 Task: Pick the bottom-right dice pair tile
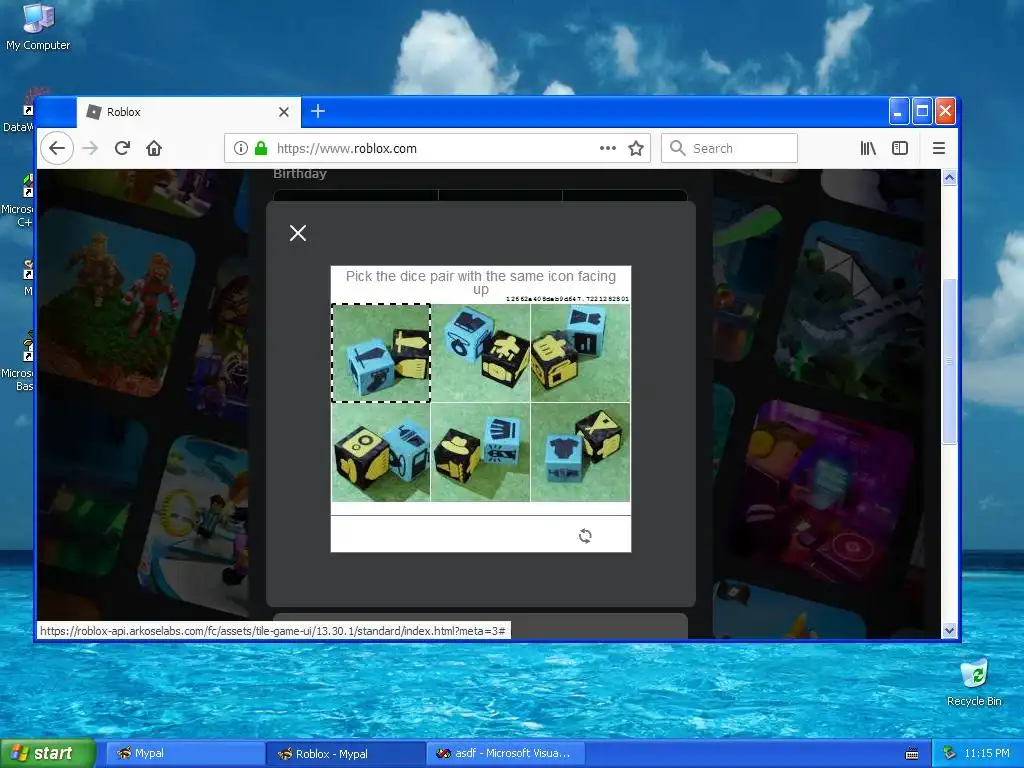pos(581,453)
